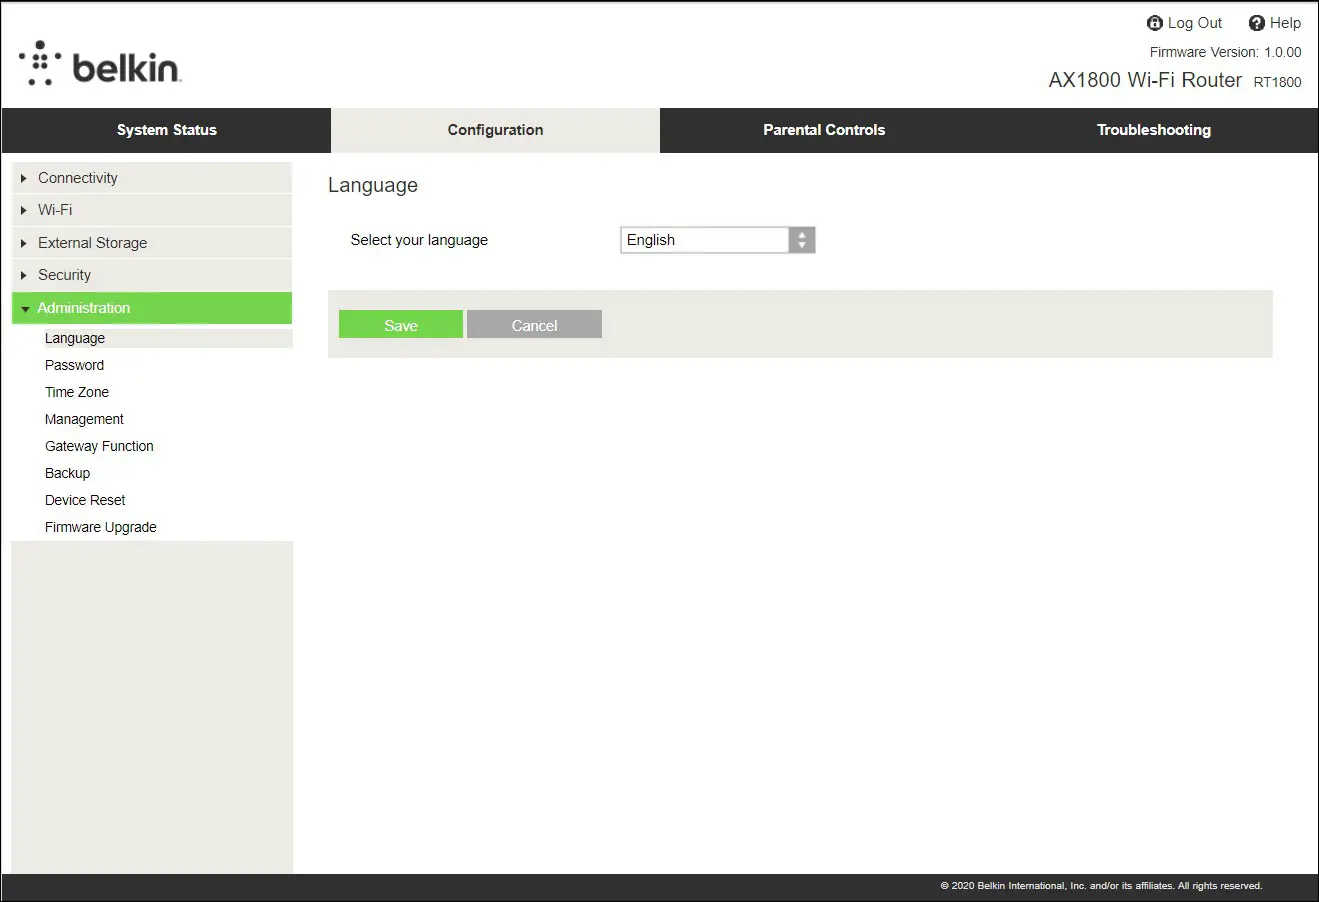The height and width of the screenshot is (902, 1319).
Task: Switch to the System Status tab
Action: (x=166, y=130)
